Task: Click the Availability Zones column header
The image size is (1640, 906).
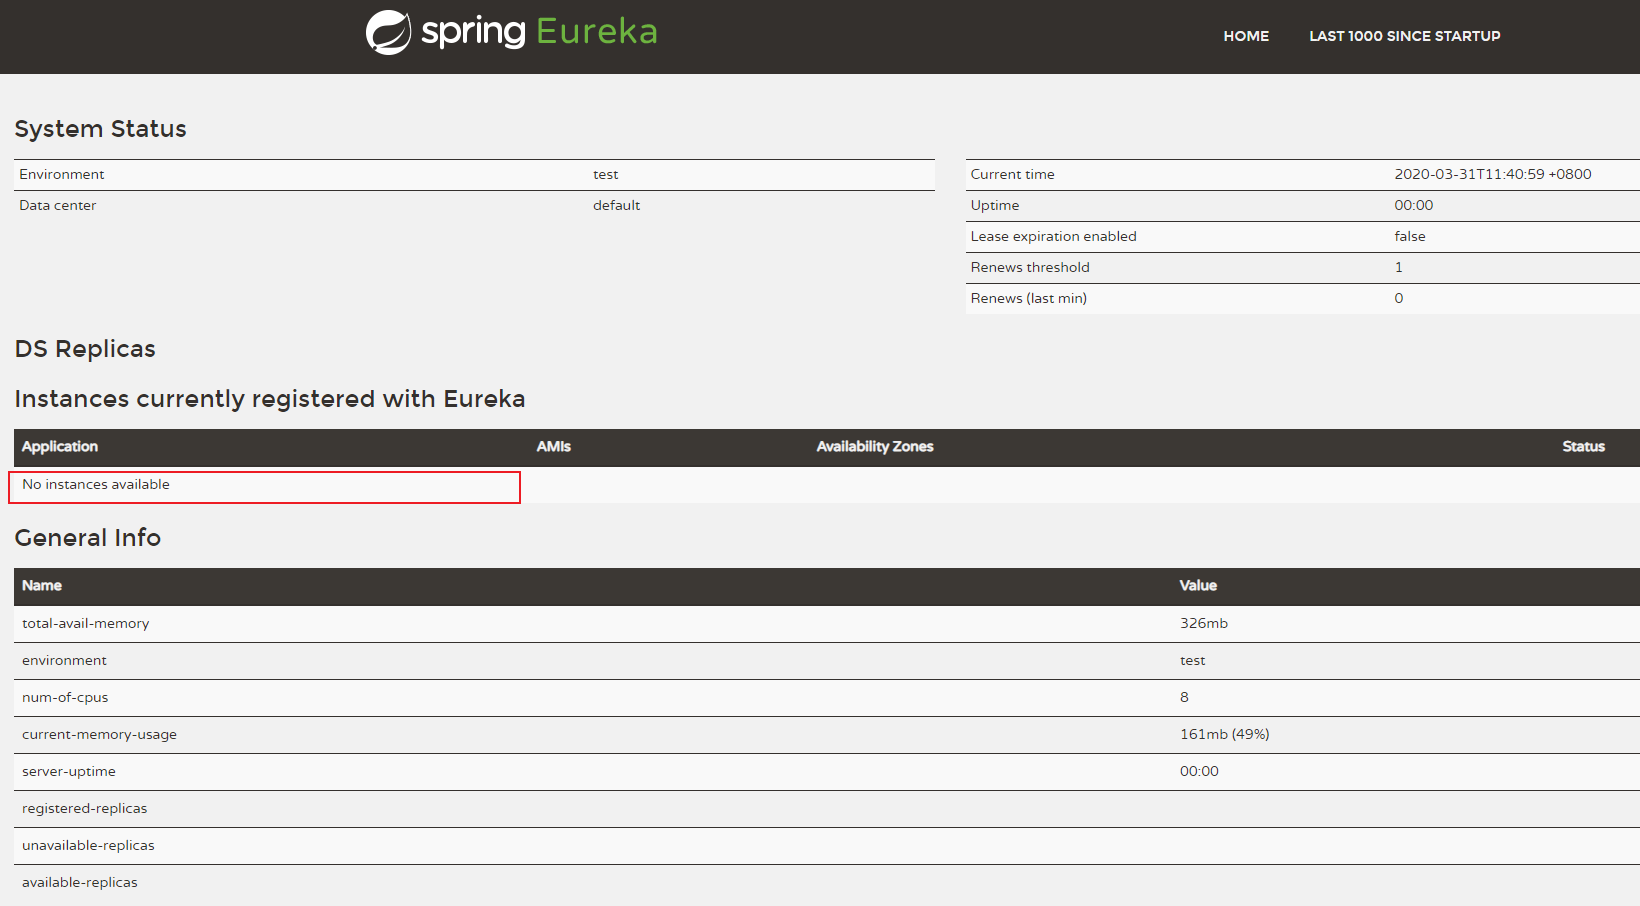Action: coord(874,447)
